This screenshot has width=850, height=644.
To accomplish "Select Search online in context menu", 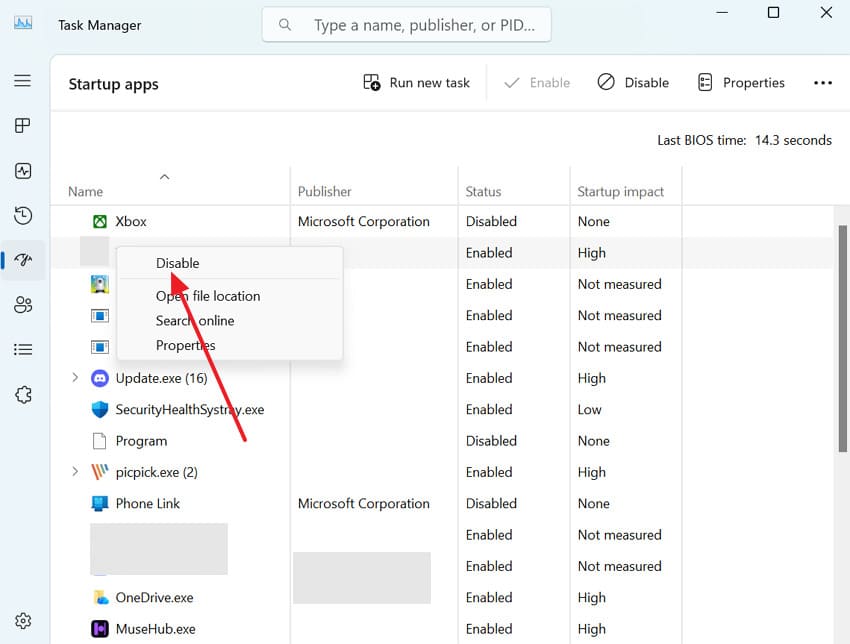I will [x=195, y=321].
